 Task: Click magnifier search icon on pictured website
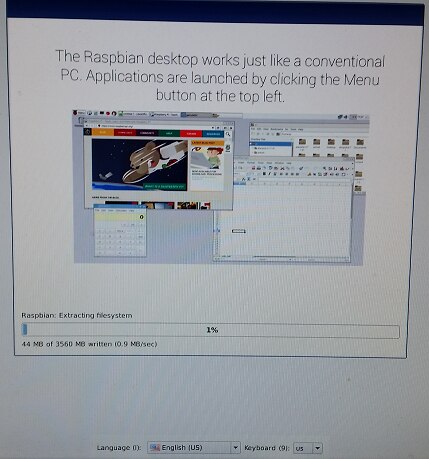(228, 134)
